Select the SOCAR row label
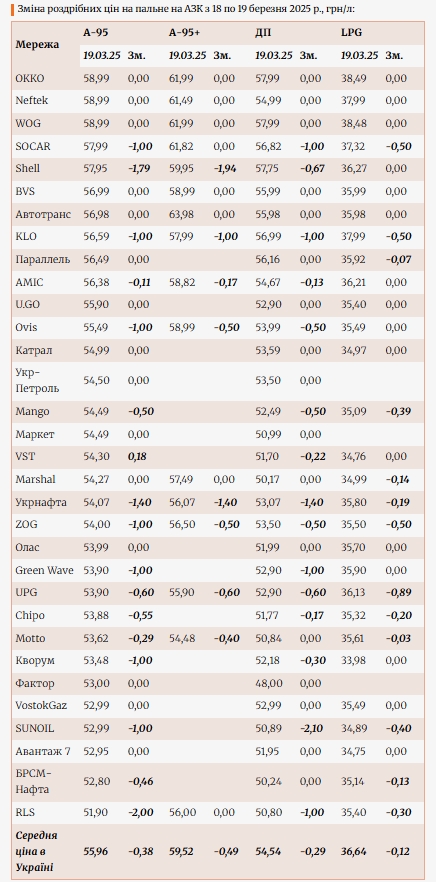The width and height of the screenshot is (436, 882). (x=33, y=146)
